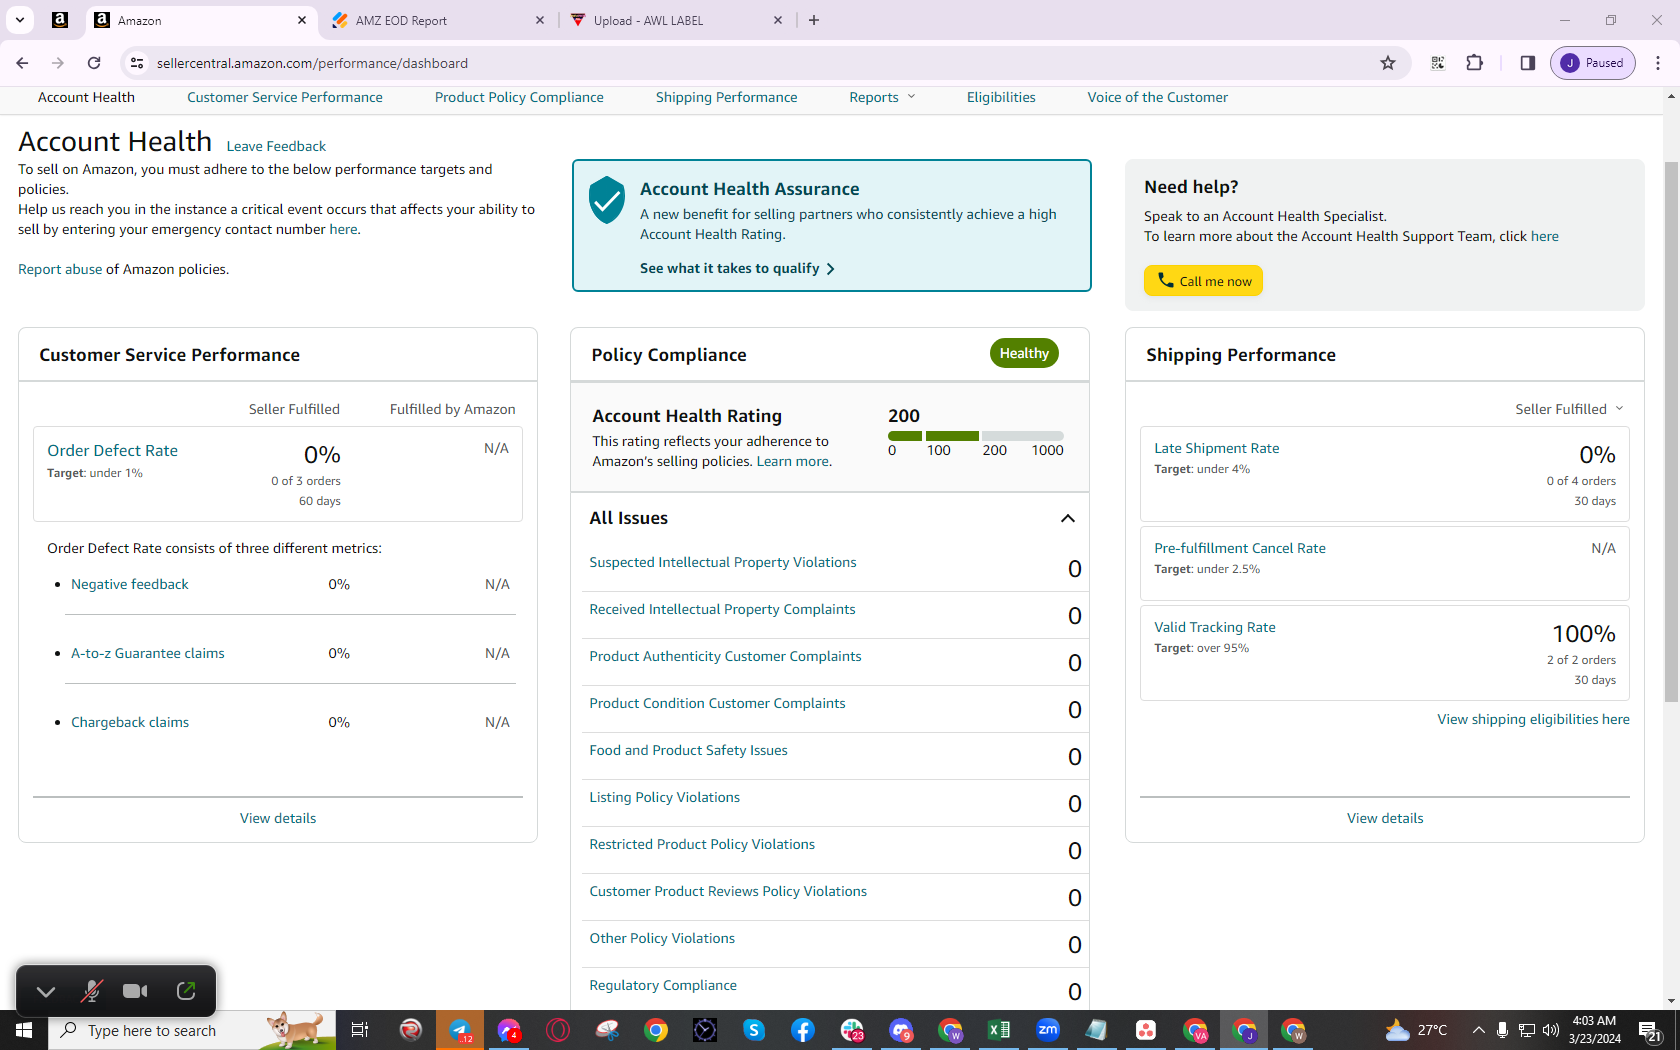Open Food and Product Safety Issues
Viewport: 1680px width, 1050px height.
(689, 750)
